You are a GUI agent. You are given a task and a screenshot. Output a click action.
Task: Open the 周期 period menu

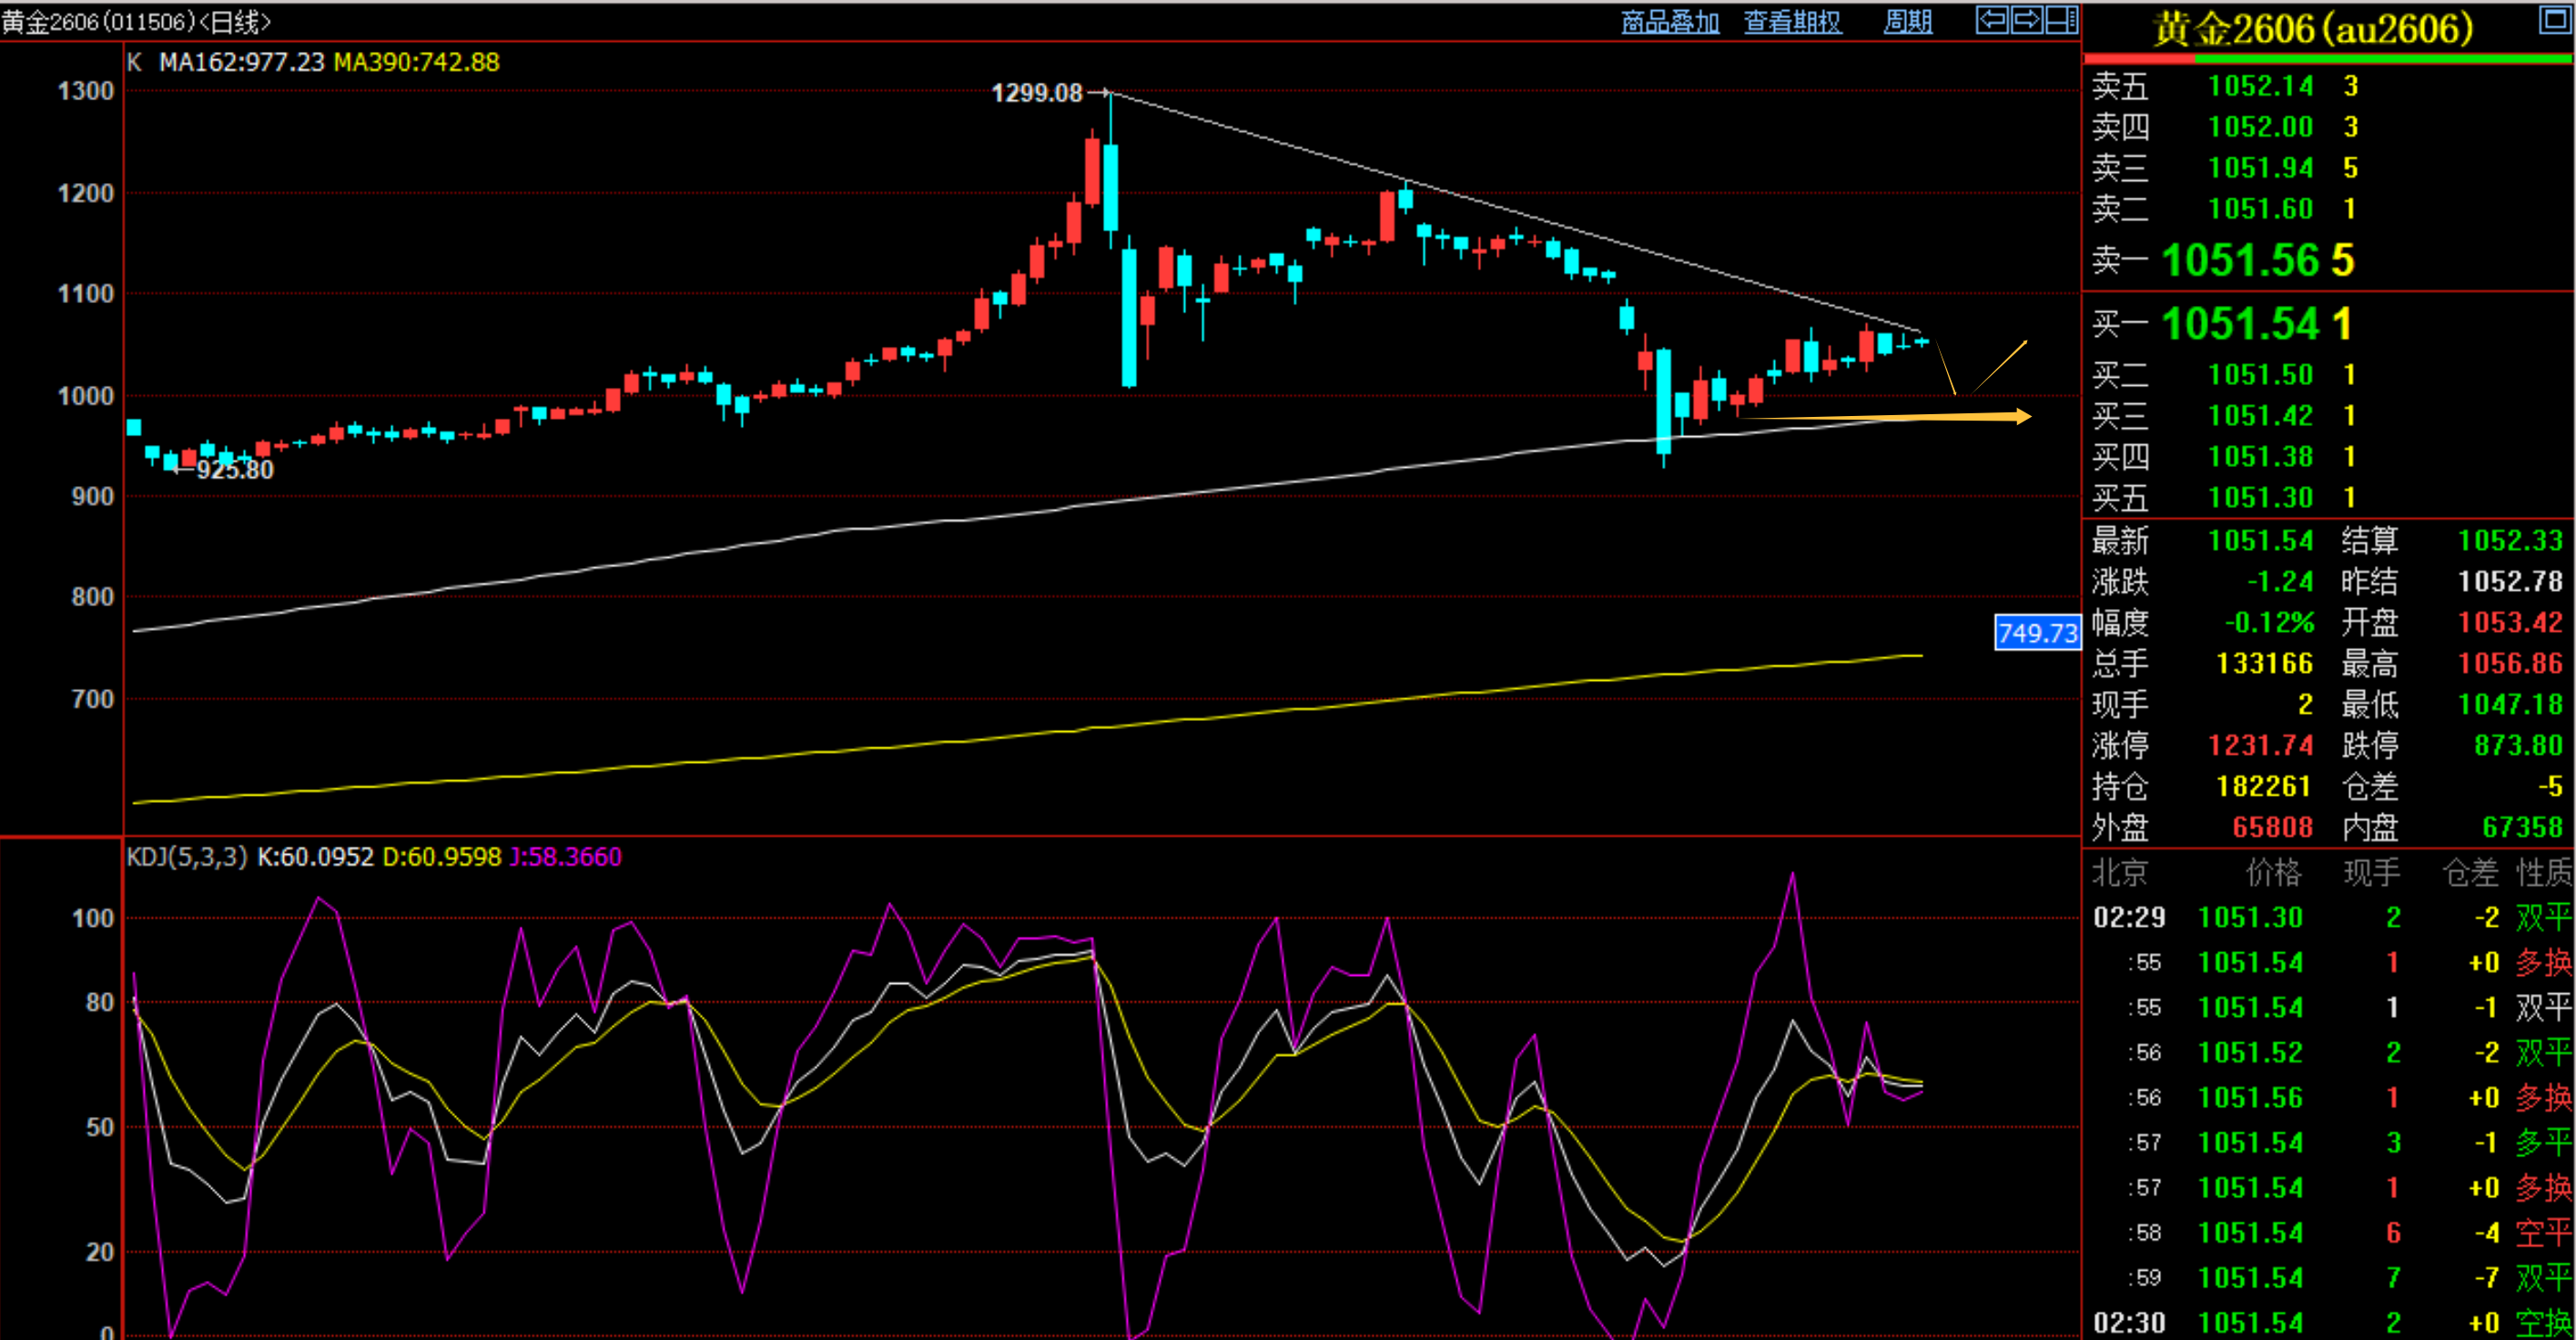(x=1907, y=22)
